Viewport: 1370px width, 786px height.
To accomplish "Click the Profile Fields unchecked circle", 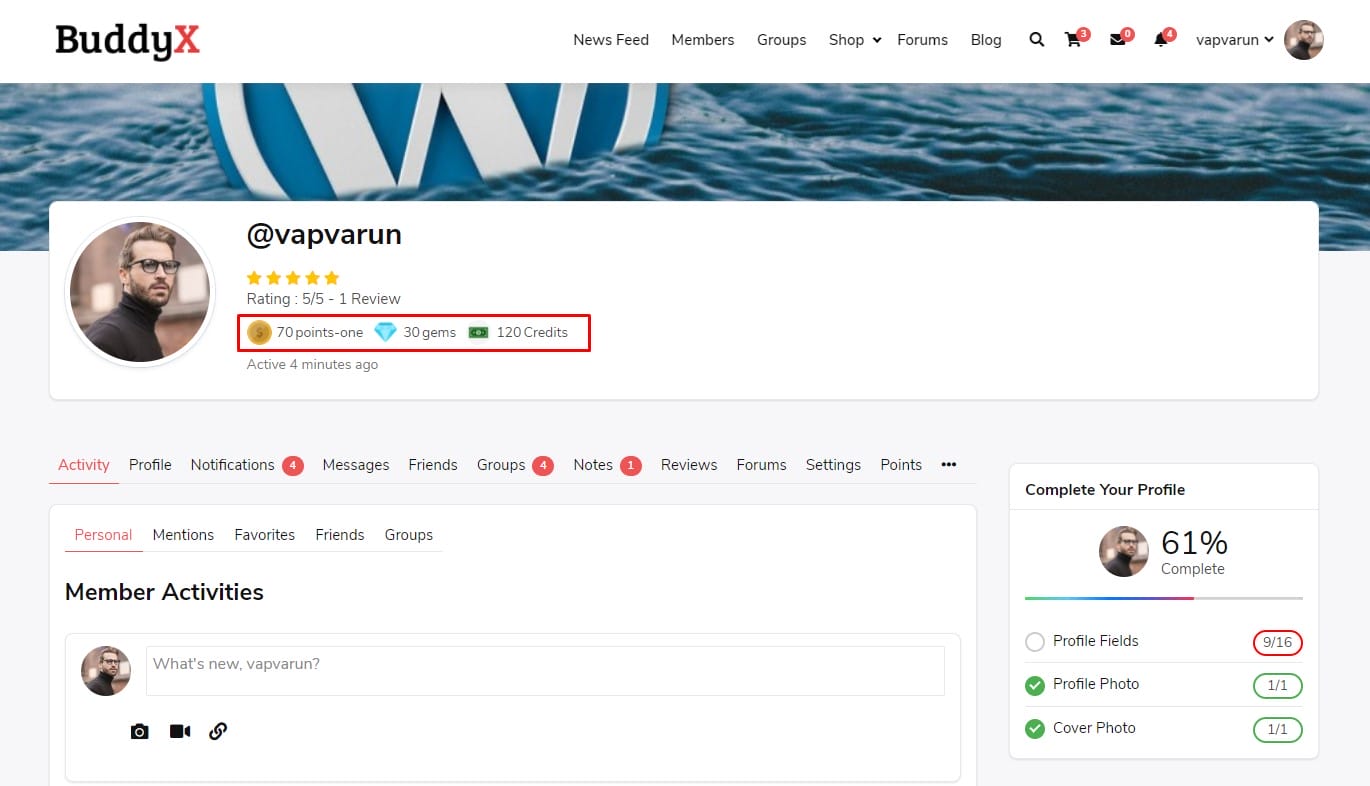I will [1035, 642].
